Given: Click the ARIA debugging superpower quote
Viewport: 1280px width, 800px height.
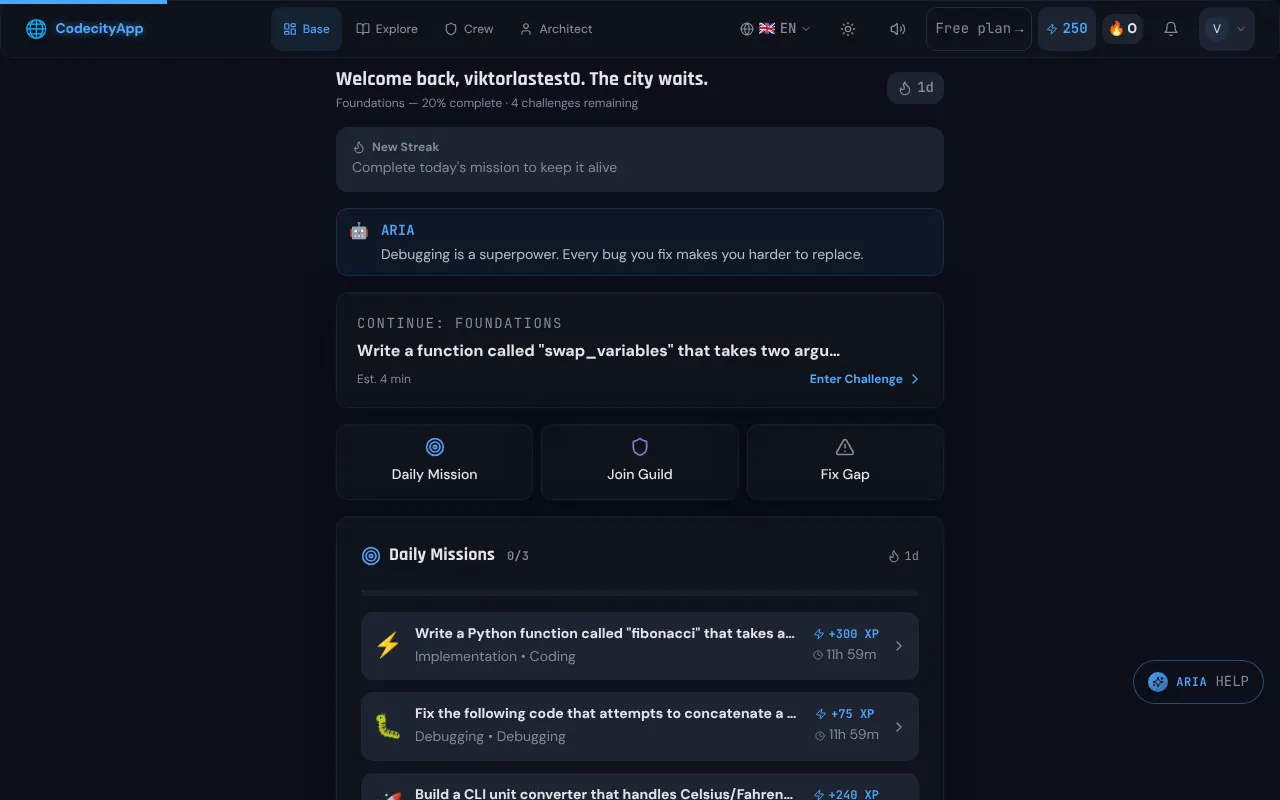Looking at the screenshot, I should 622,254.
